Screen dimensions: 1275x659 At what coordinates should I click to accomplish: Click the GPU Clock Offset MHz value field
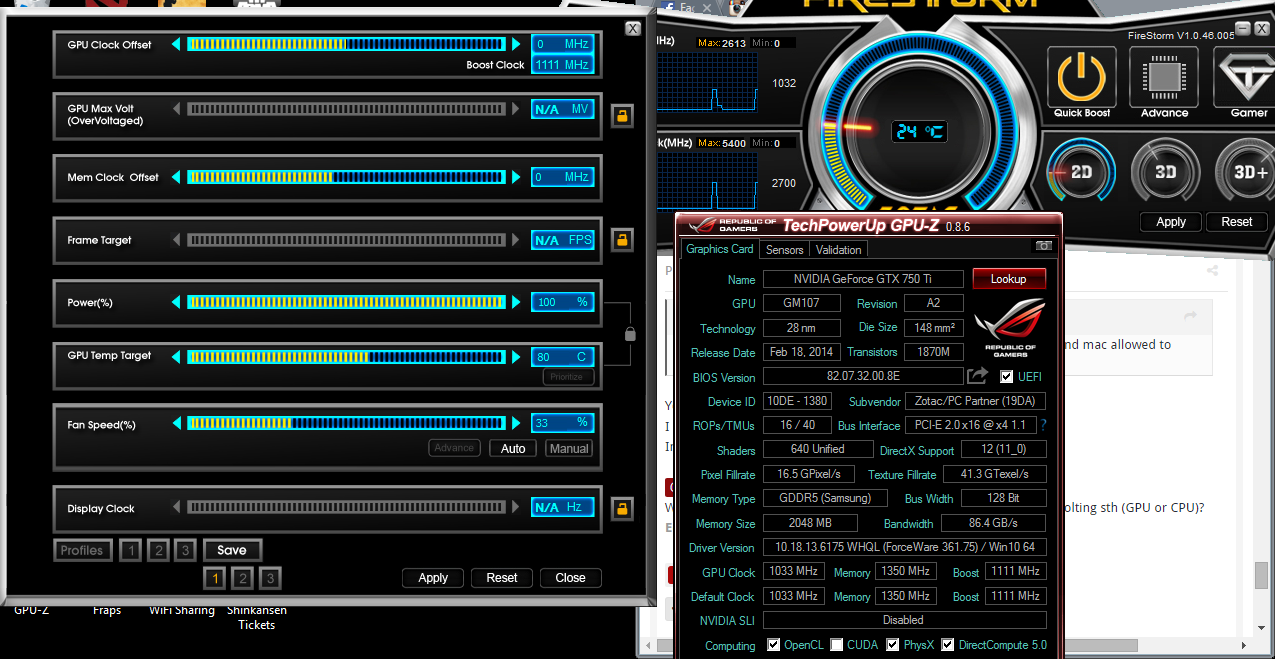pos(563,44)
